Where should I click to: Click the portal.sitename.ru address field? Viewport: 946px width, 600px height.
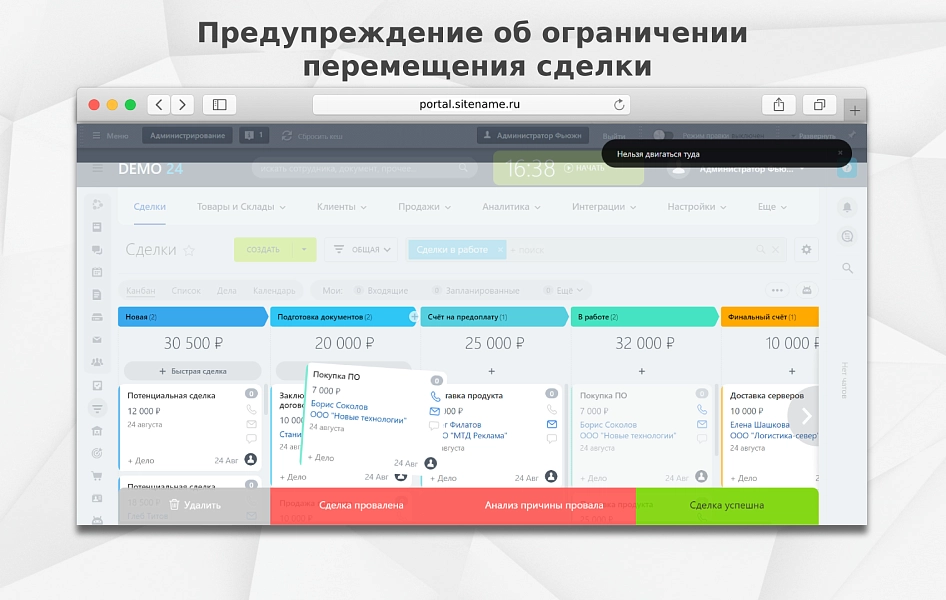pyautogui.click(x=471, y=104)
